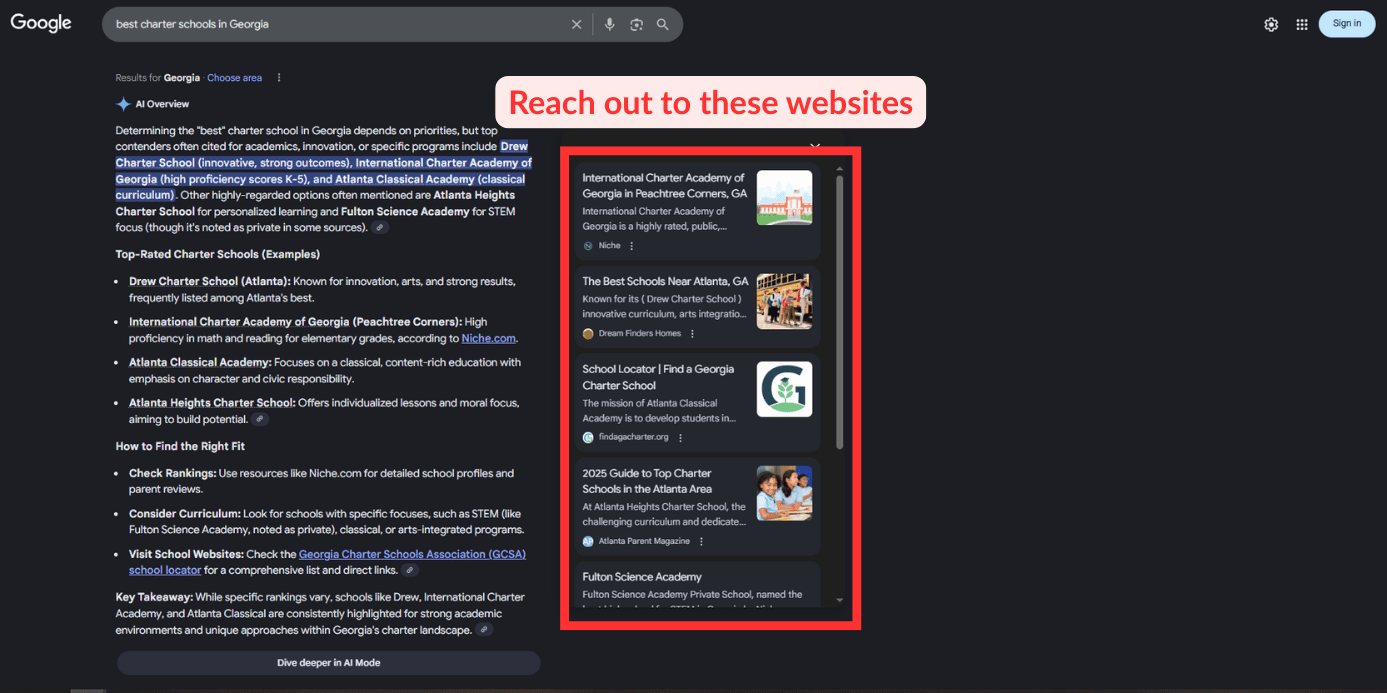Screen dimensions: 1387x693
Task: Click the 'Check Rankings:' bullet text
Action: [x=172, y=474]
